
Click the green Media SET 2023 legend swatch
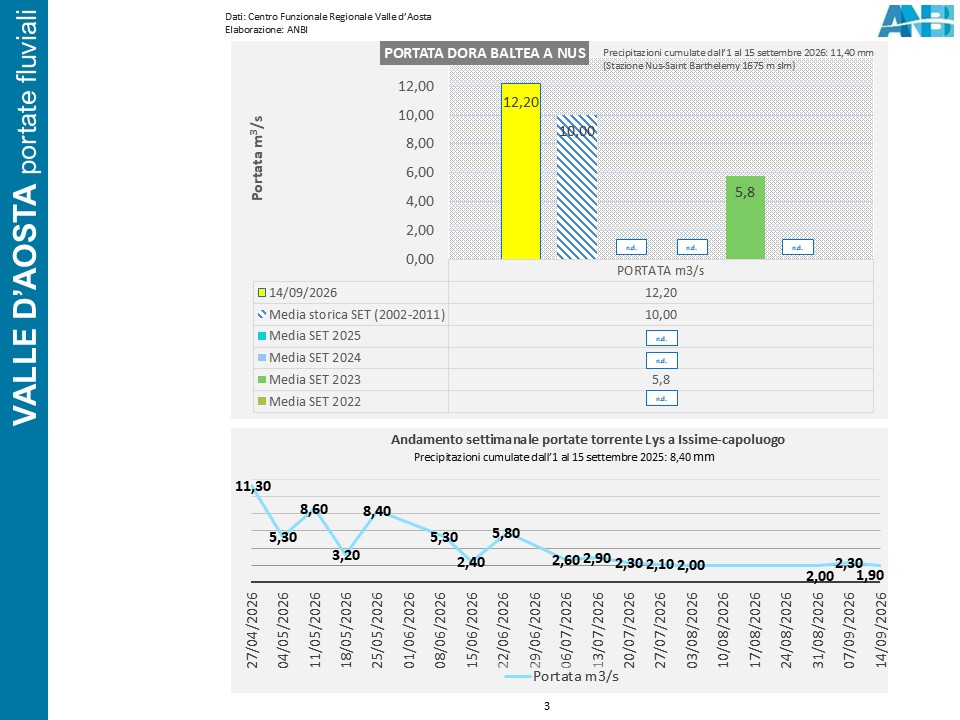coord(262,380)
